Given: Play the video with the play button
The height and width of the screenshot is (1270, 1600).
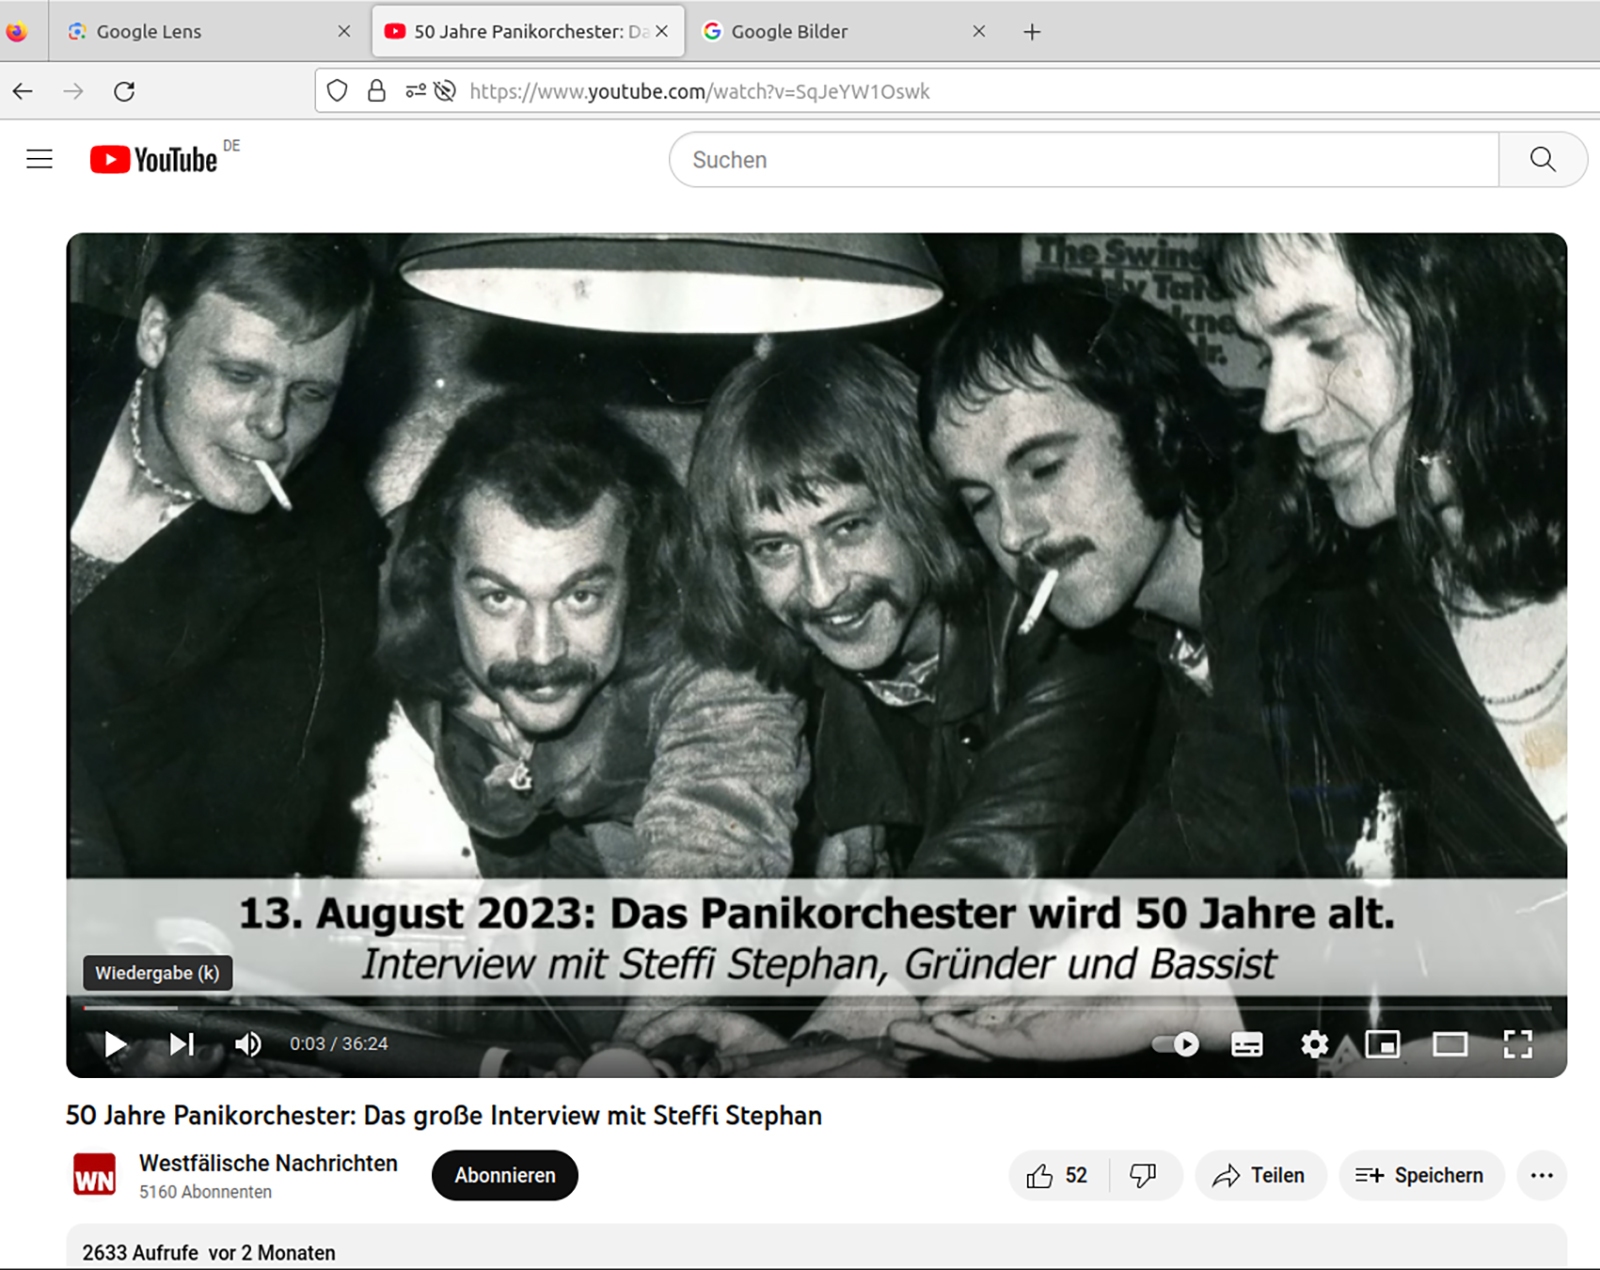Looking at the screenshot, I should tap(115, 1044).
